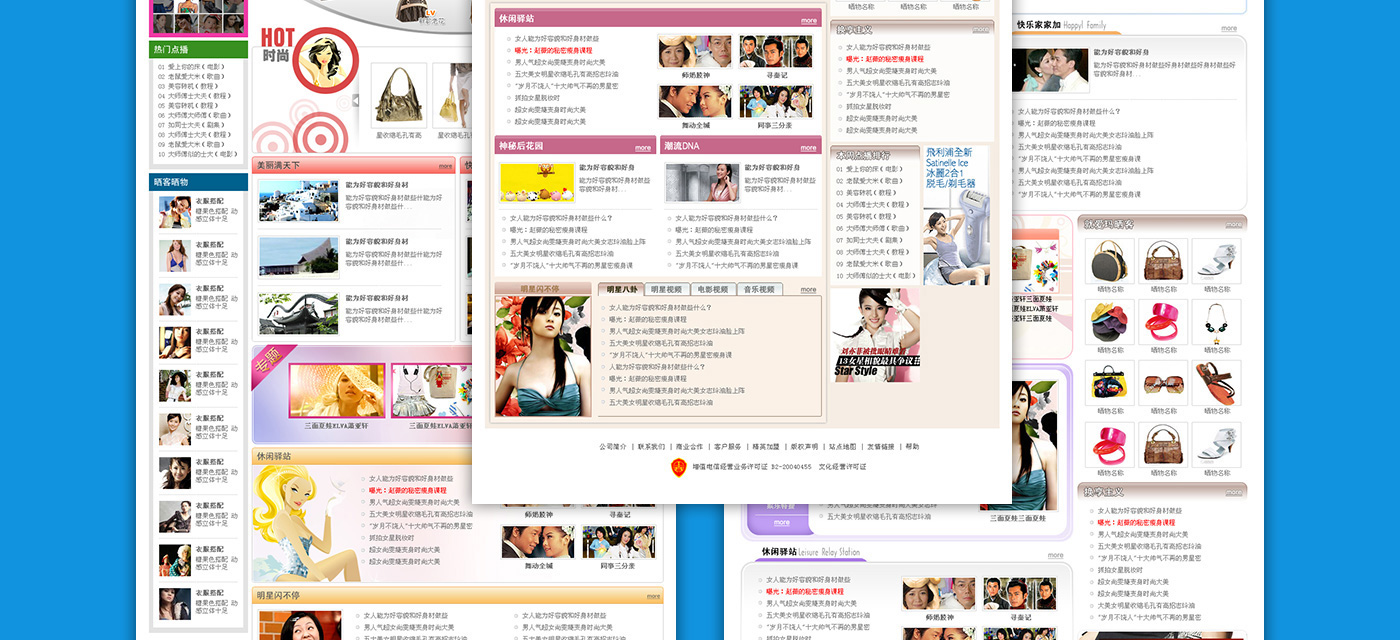The width and height of the screenshot is (1400, 640).
Task: Open the 公司简介 footer link
Action: click(x=613, y=447)
